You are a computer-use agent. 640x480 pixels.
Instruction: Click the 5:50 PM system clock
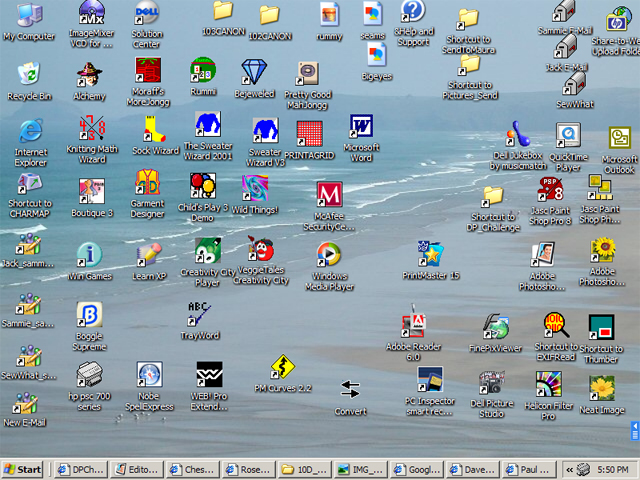(x=612, y=470)
